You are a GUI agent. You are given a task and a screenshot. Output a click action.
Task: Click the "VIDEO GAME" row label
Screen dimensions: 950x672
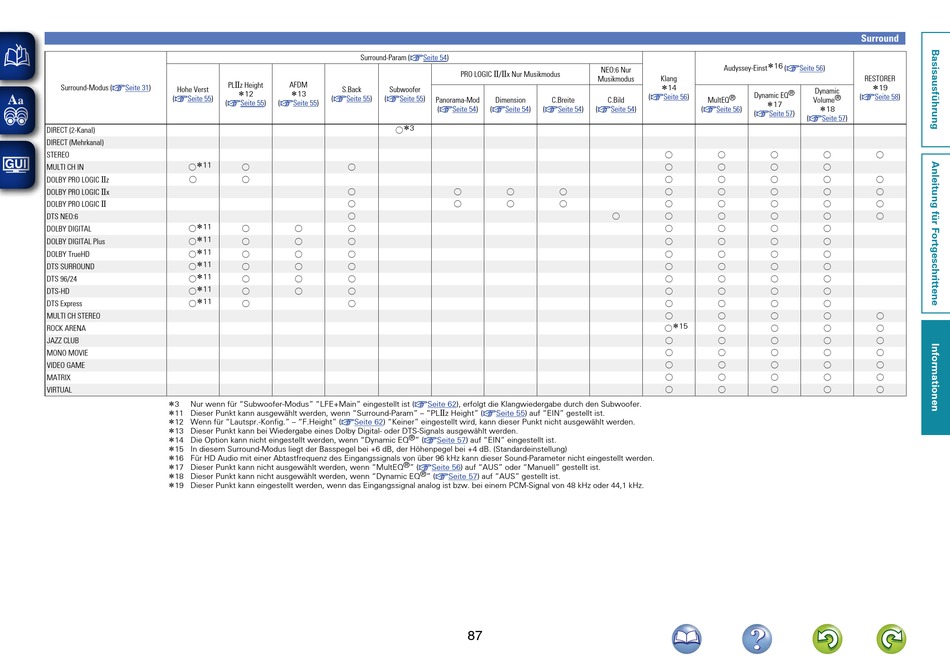click(66, 365)
